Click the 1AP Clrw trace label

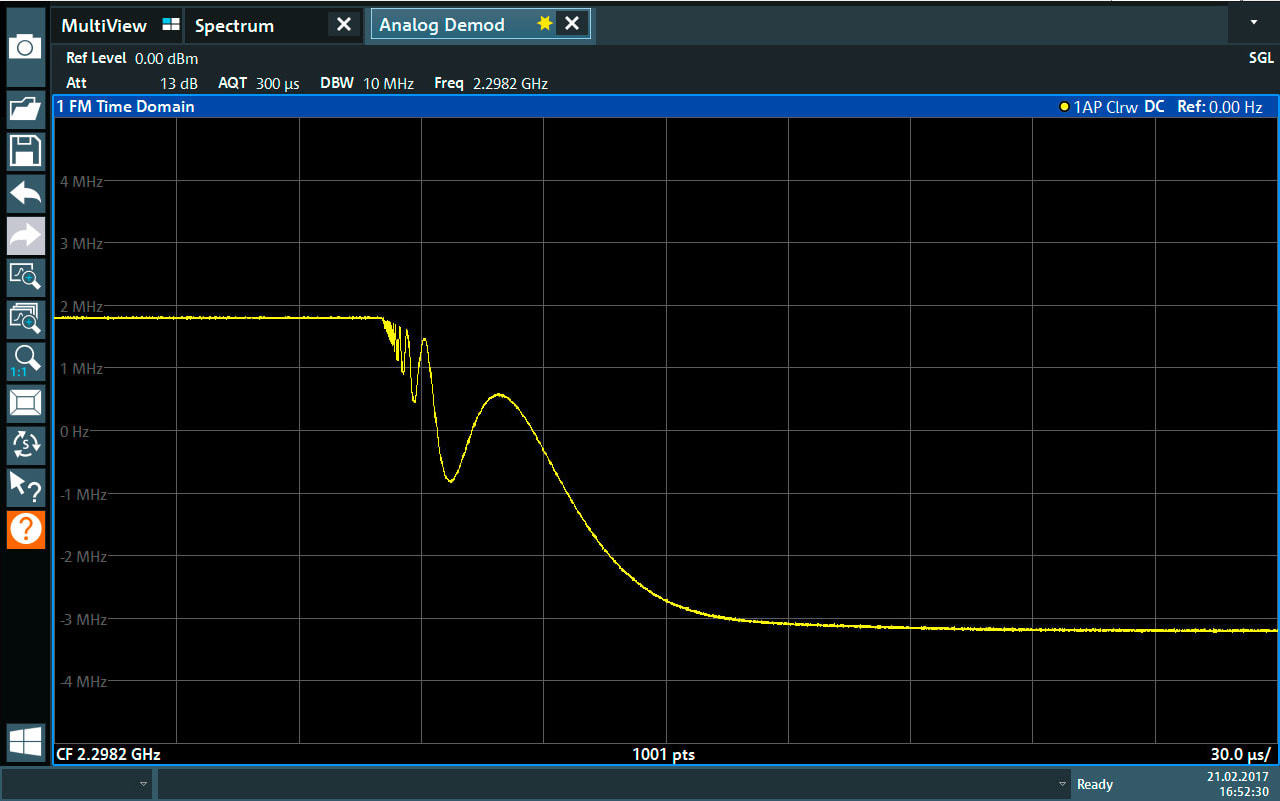1105,107
